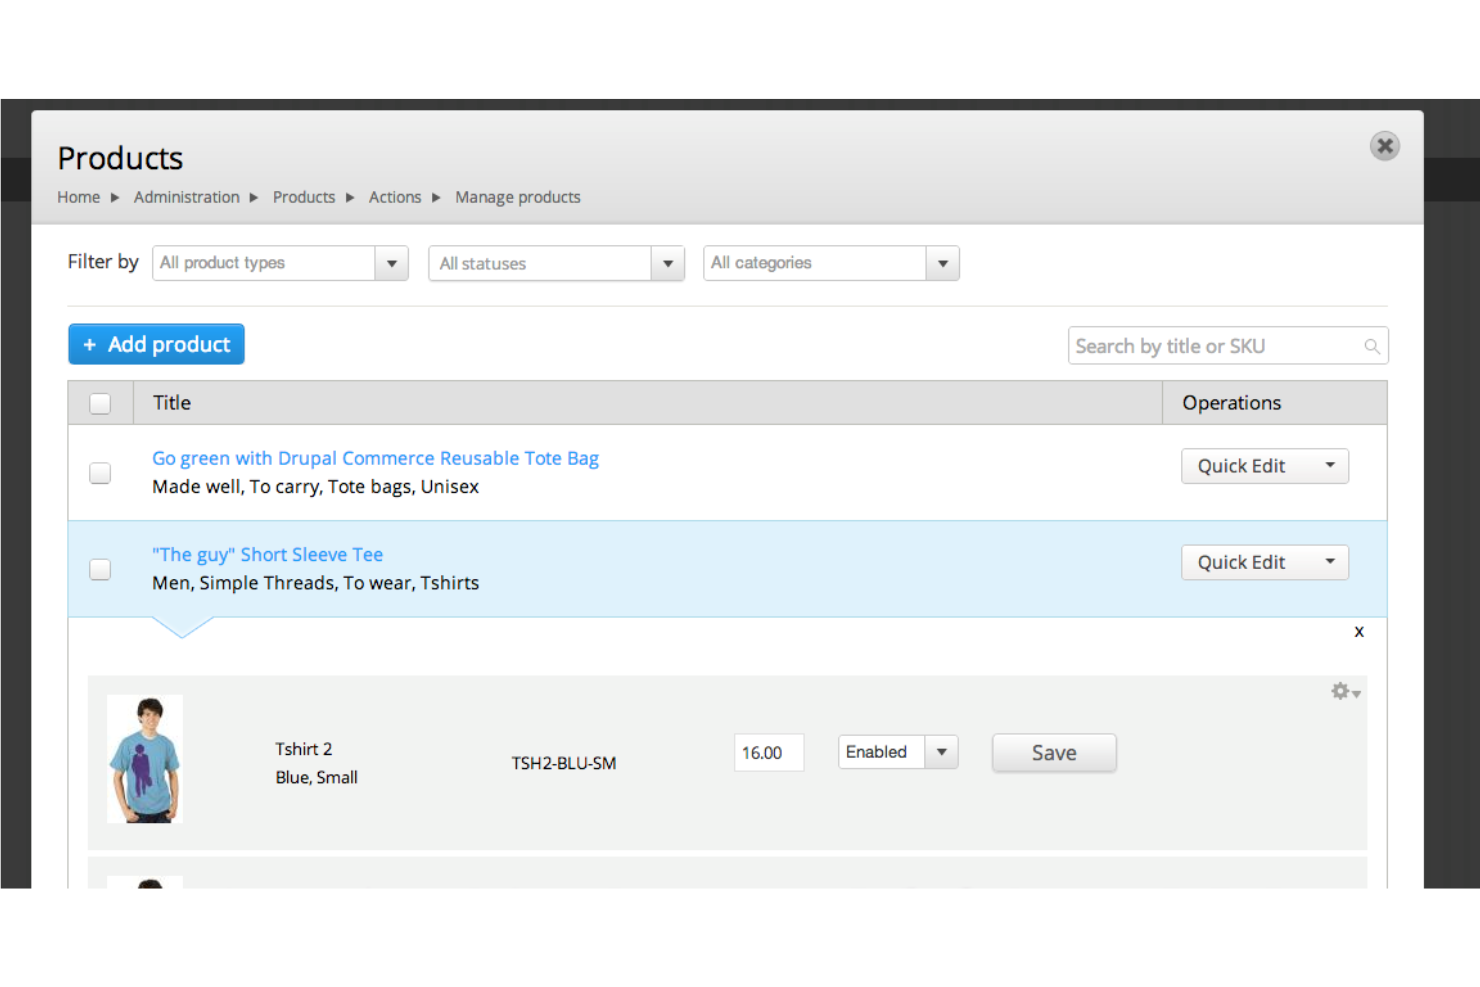Click the 16.00 price field
The image size is (1480, 987).
769,753
